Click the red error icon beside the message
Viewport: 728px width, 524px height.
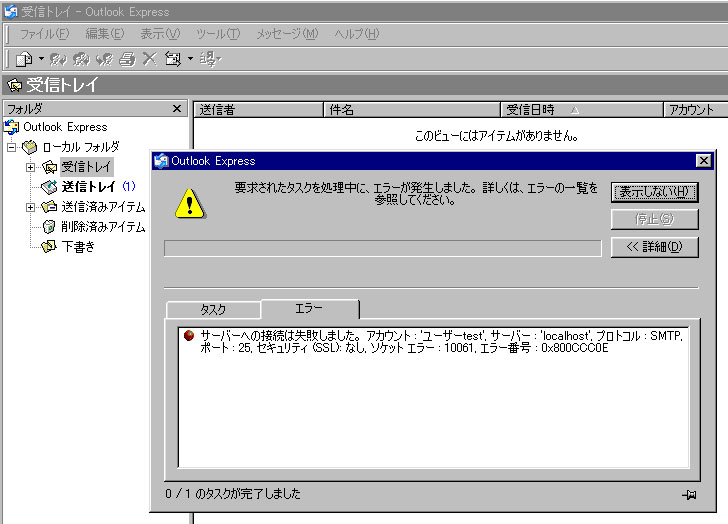click(189, 335)
